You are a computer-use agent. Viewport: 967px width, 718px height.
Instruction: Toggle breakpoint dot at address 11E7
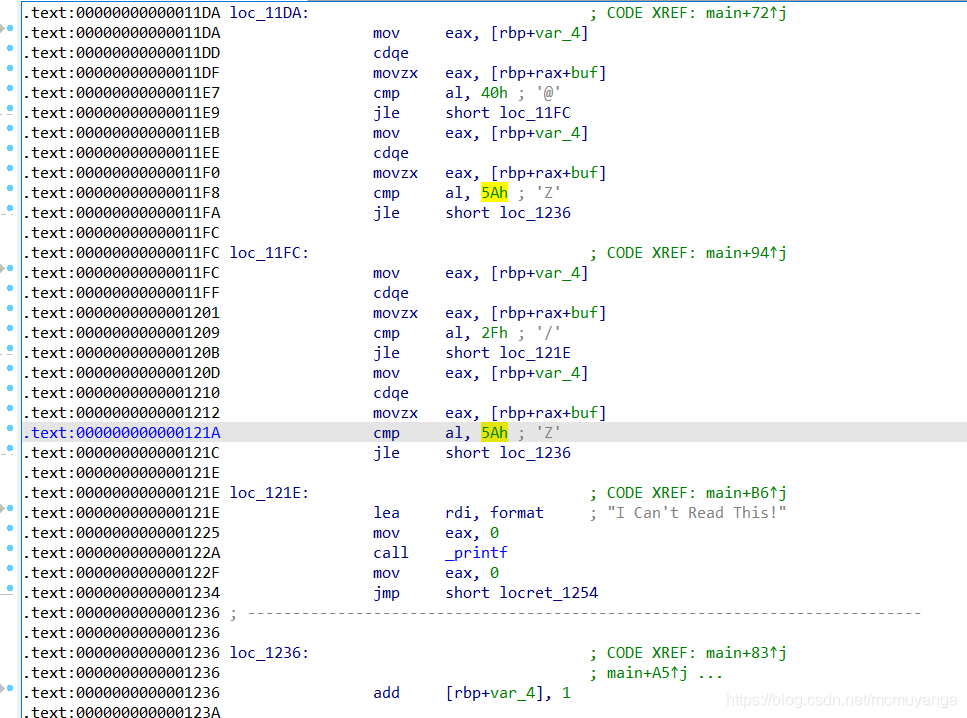(10, 88)
